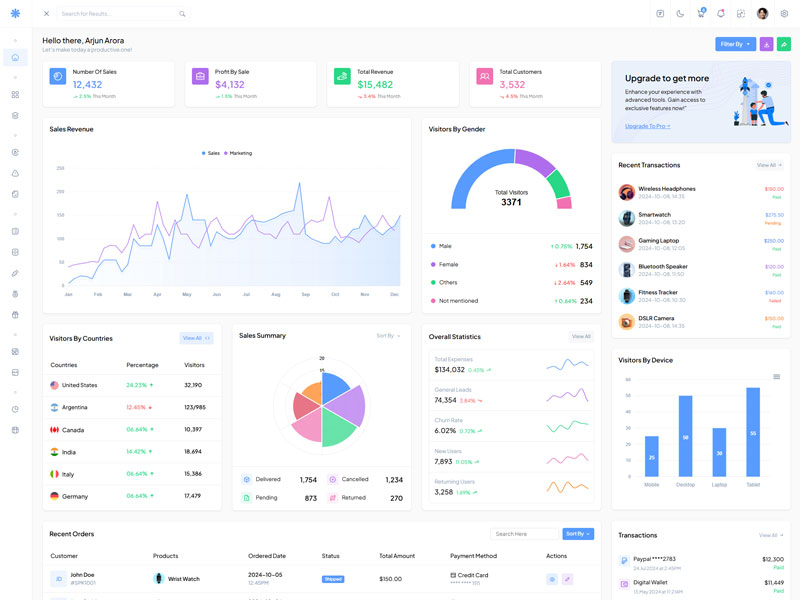Open the settings gear in top bar
Image resolution: width=800 pixels, height=600 pixels.
click(784, 14)
